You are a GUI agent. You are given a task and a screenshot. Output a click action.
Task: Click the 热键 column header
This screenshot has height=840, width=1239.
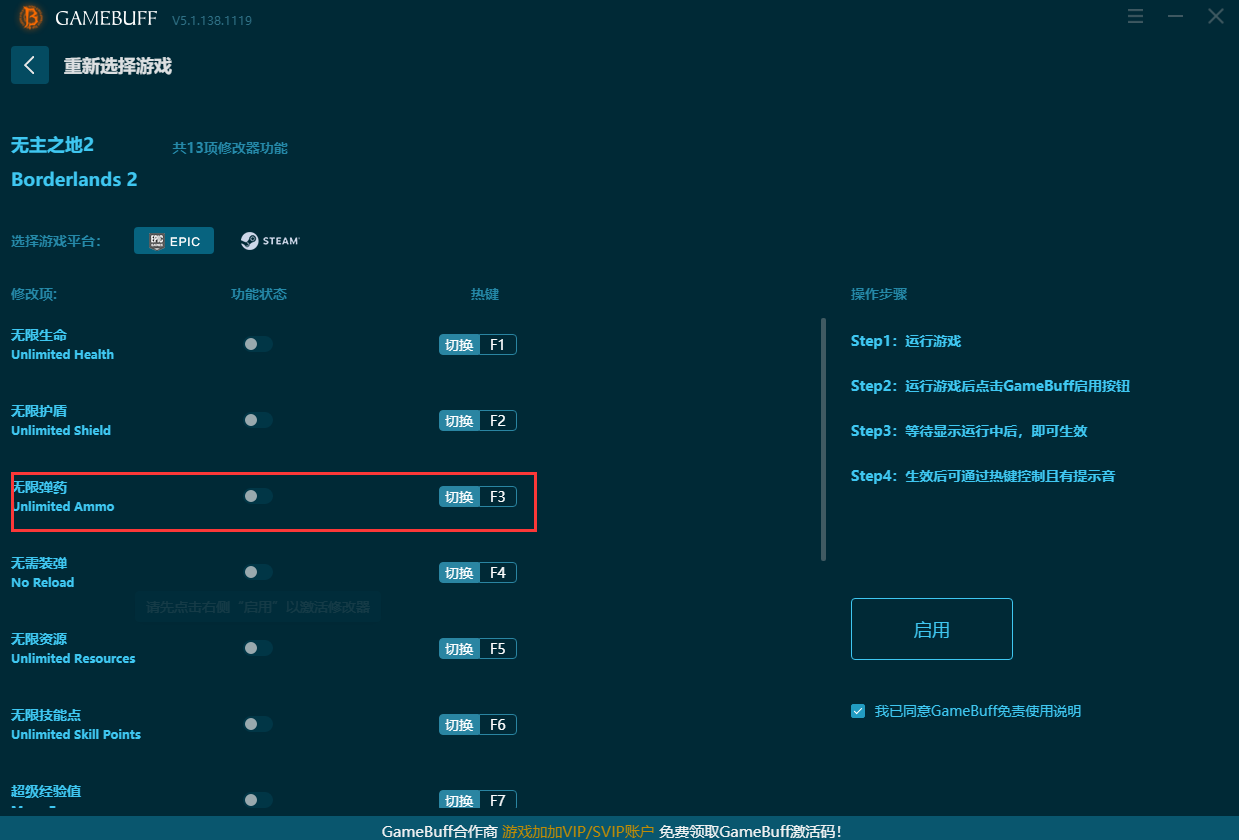tap(485, 294)
